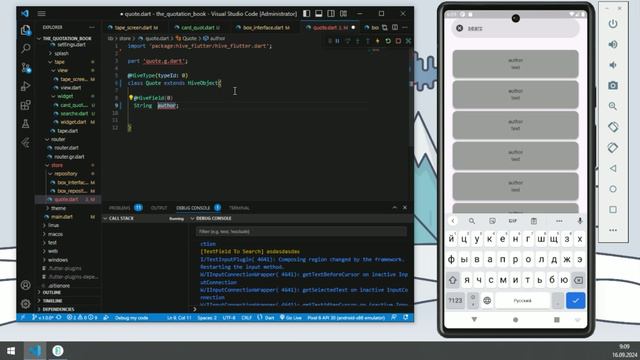640x360 pixels.
Task: Open the Source Control view
Action: [26, 67]
